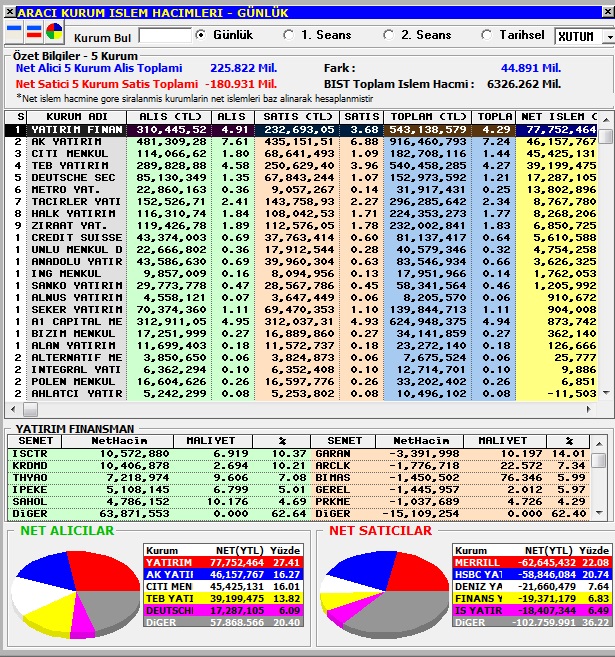Click down arrow of stock detail table scrollbar
This screenshot has height=657, width=615.
point(599,513)
